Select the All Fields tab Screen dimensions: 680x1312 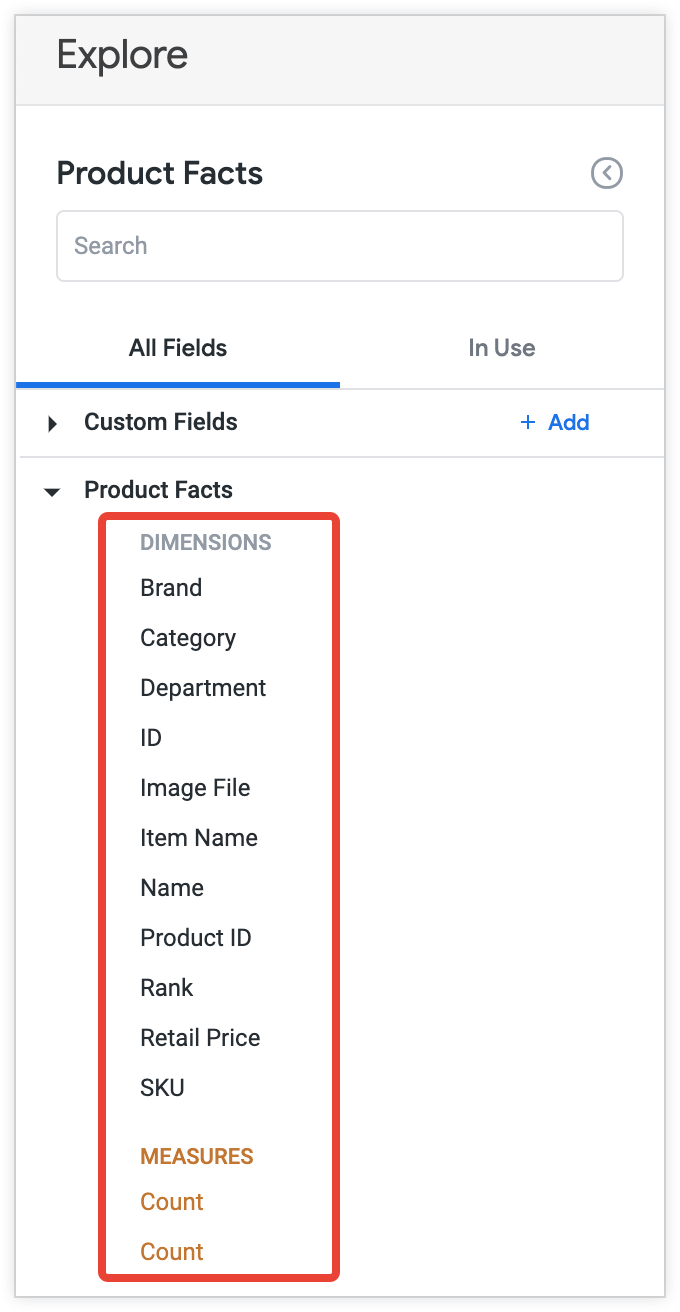coord(177,348)
